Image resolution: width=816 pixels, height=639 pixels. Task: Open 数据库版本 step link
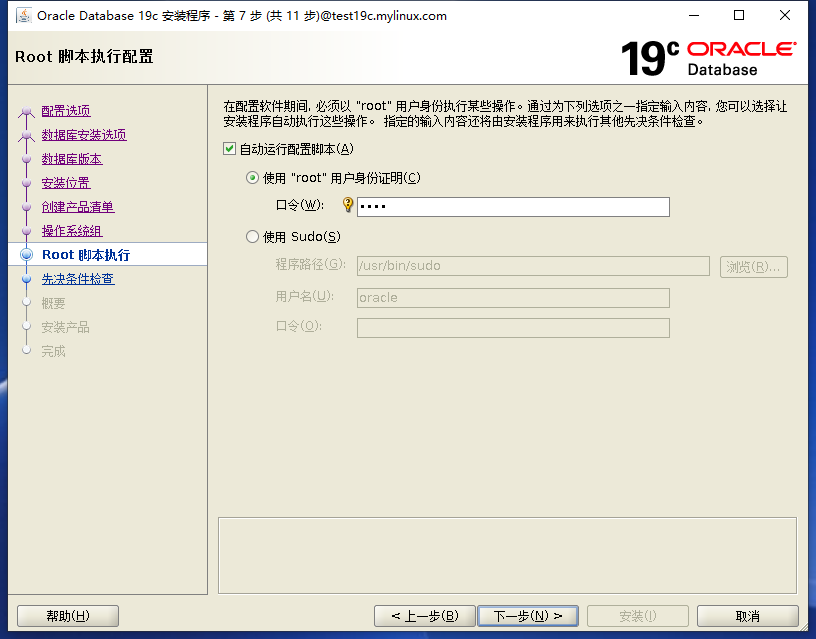coord(72,159)
